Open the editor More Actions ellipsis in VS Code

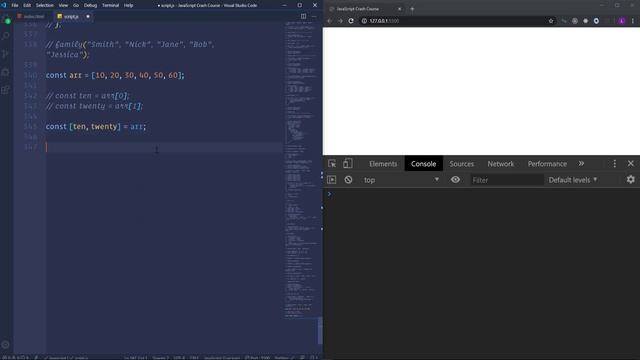(314, 16)
